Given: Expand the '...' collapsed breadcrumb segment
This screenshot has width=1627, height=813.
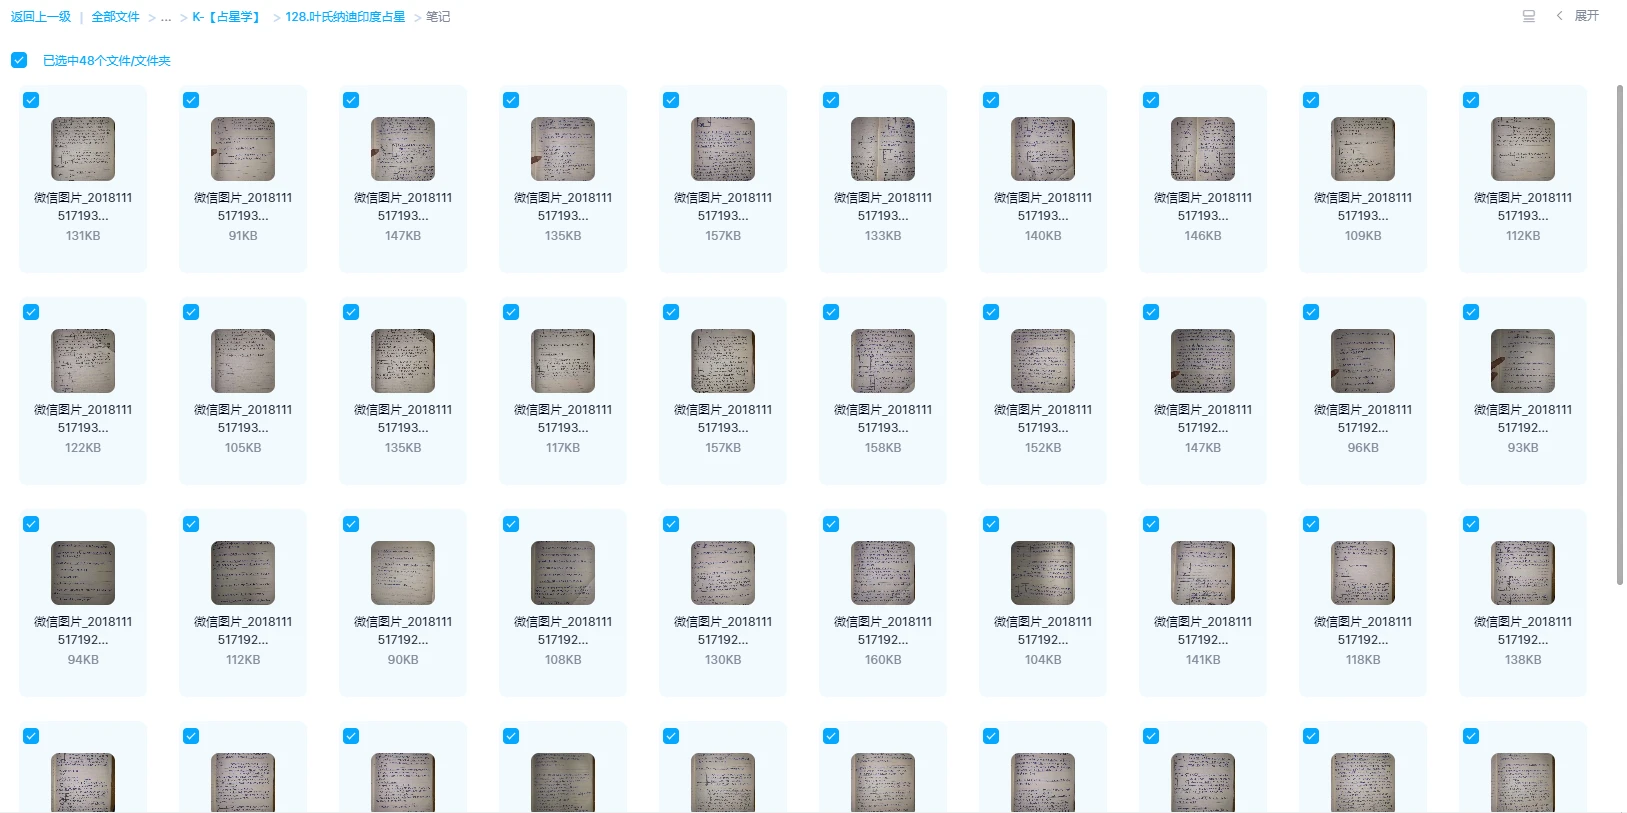Looking at the screenshot, I should (166, 17).
